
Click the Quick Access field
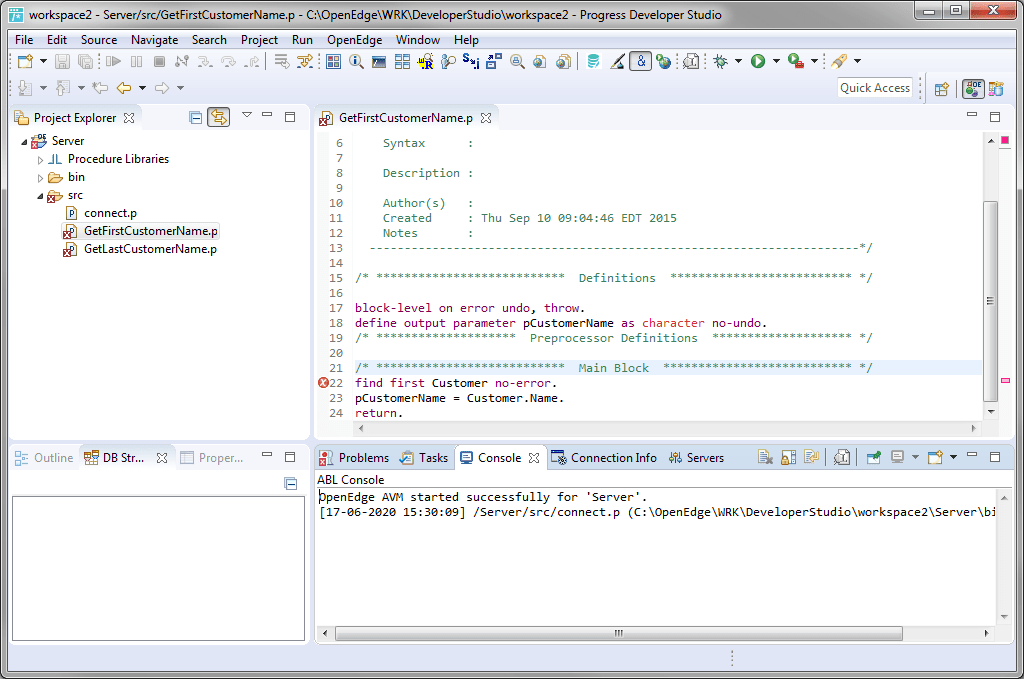[x=875, y=87]
